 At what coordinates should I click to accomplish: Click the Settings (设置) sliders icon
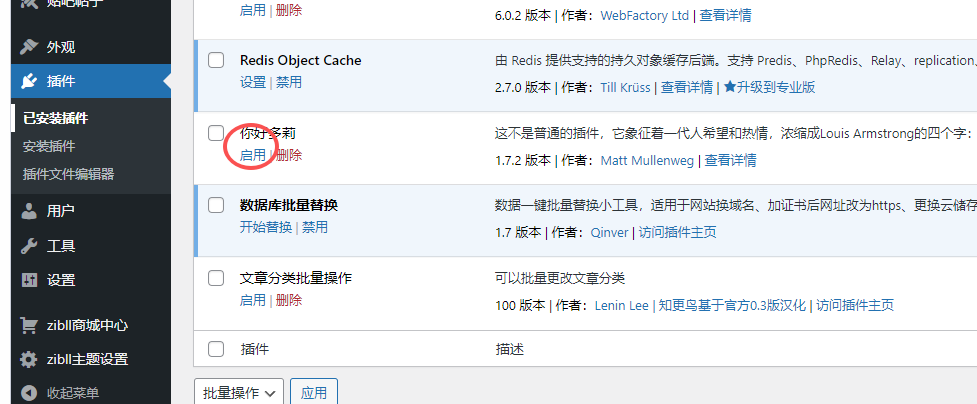click(x=29, y=279)
